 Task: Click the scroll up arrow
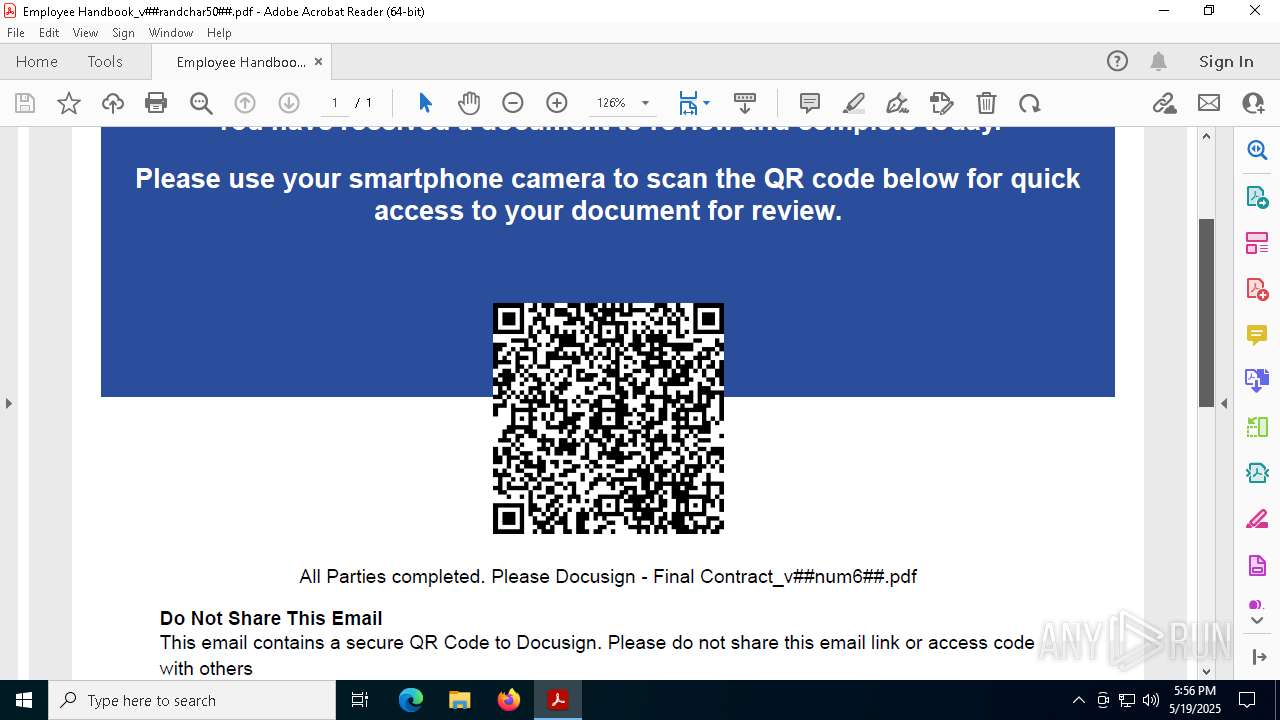[x=1206, y=136]
